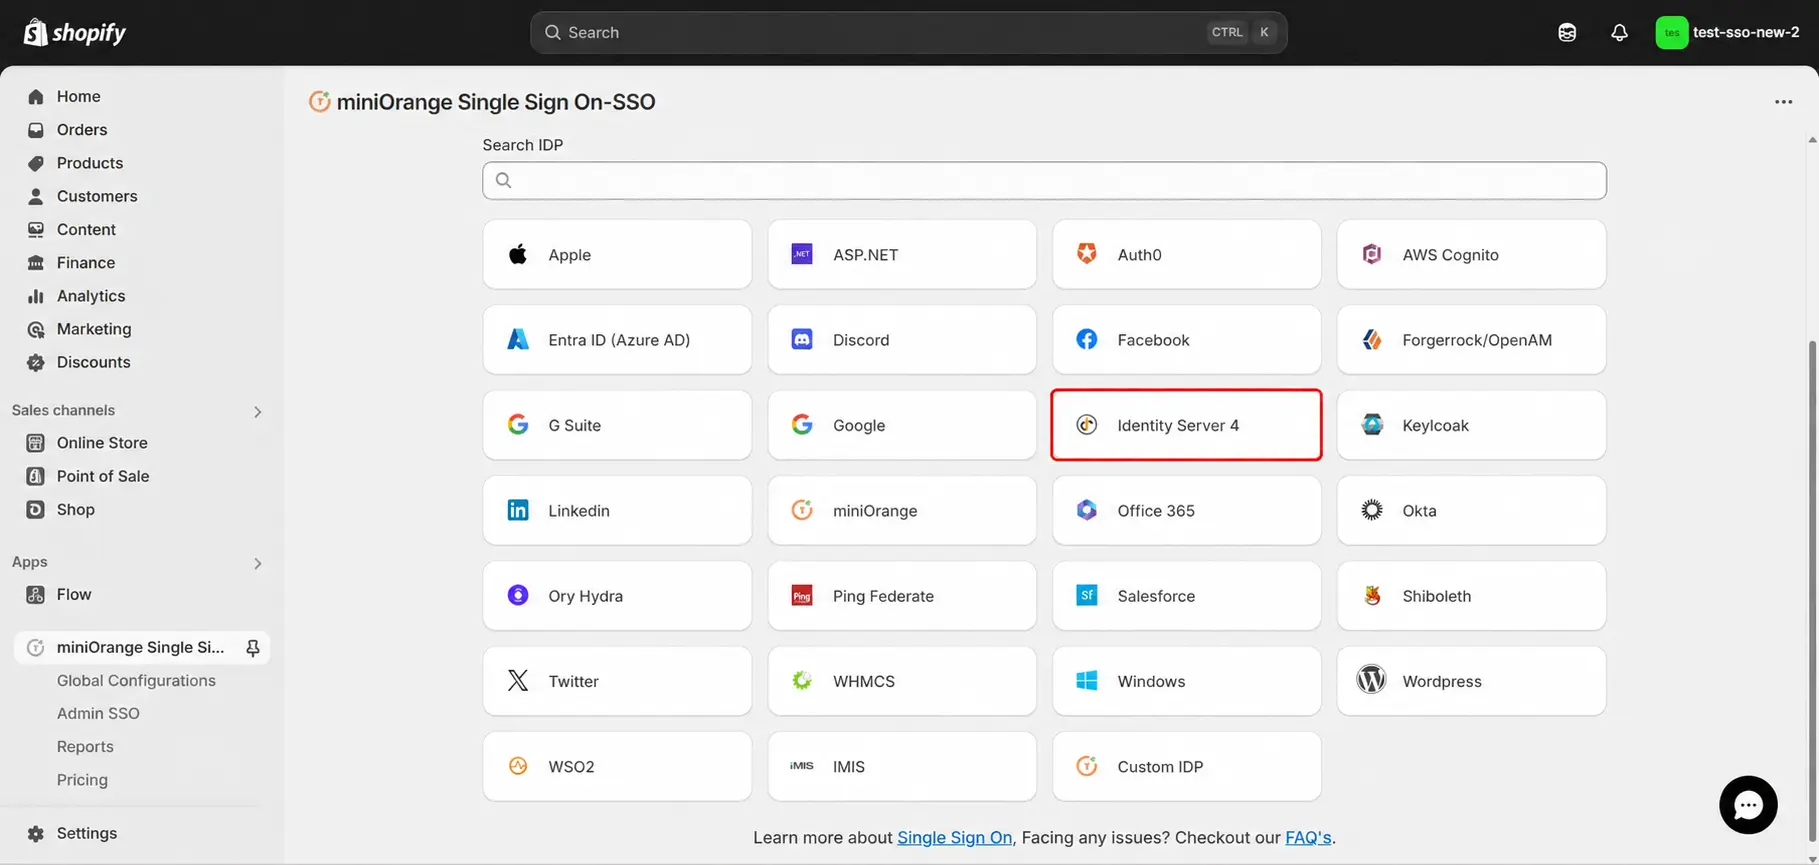The image size is (1819, 865).
Task: Click the Discounts badge icon
Action: [36, 362]
